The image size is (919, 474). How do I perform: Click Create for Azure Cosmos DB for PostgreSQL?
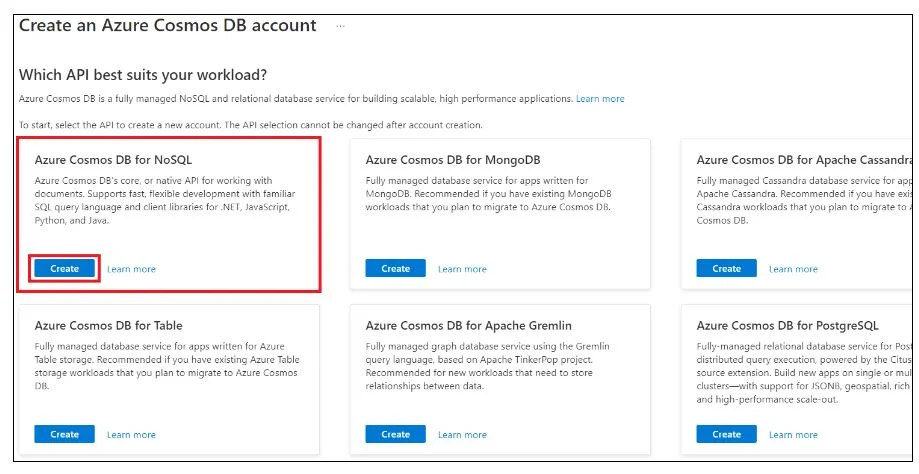point(726,434)
